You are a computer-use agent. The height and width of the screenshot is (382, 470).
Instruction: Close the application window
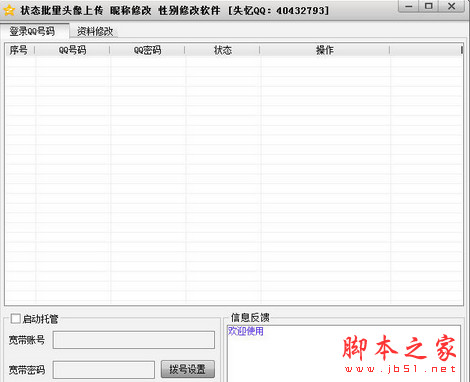point(452,7)
